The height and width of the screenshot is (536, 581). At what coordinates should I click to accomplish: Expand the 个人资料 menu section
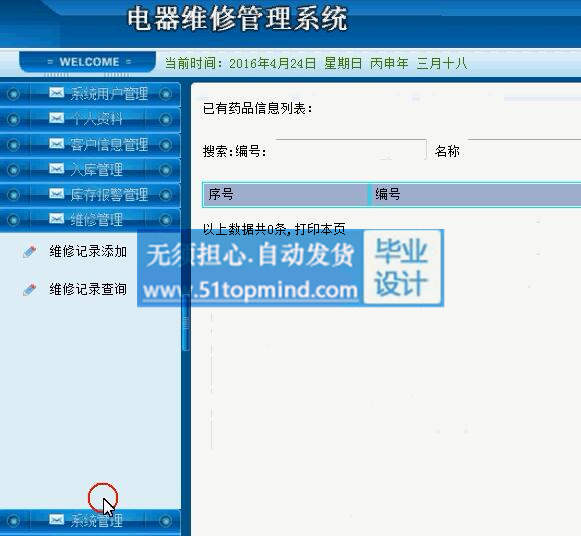(x=90, y=119)
